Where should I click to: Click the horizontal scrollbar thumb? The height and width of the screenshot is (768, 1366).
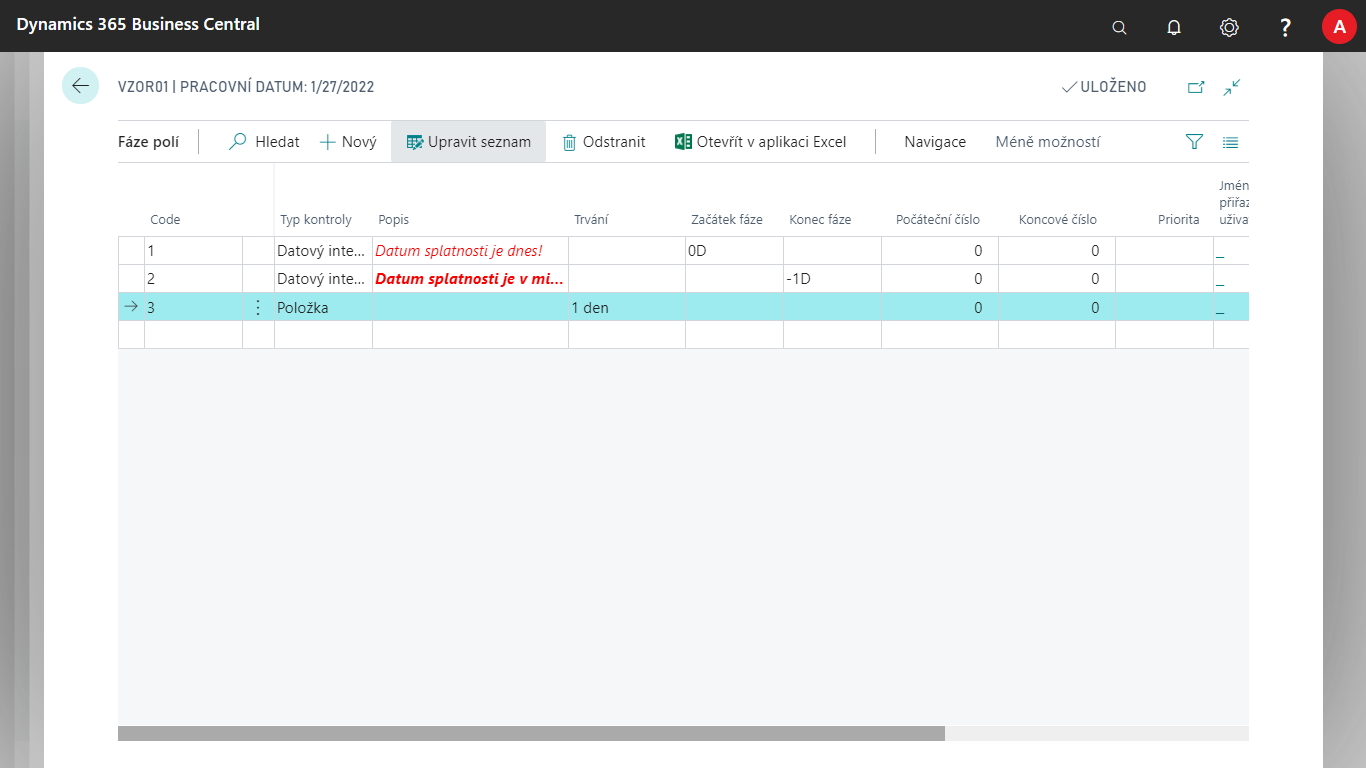tap(530, 733)
